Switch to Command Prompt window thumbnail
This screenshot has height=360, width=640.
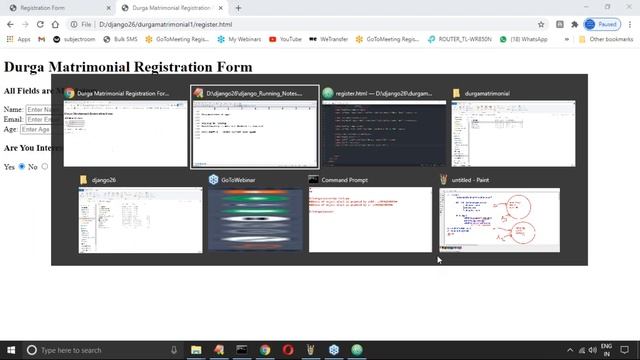pyautogui.click(x=370, y=214)
